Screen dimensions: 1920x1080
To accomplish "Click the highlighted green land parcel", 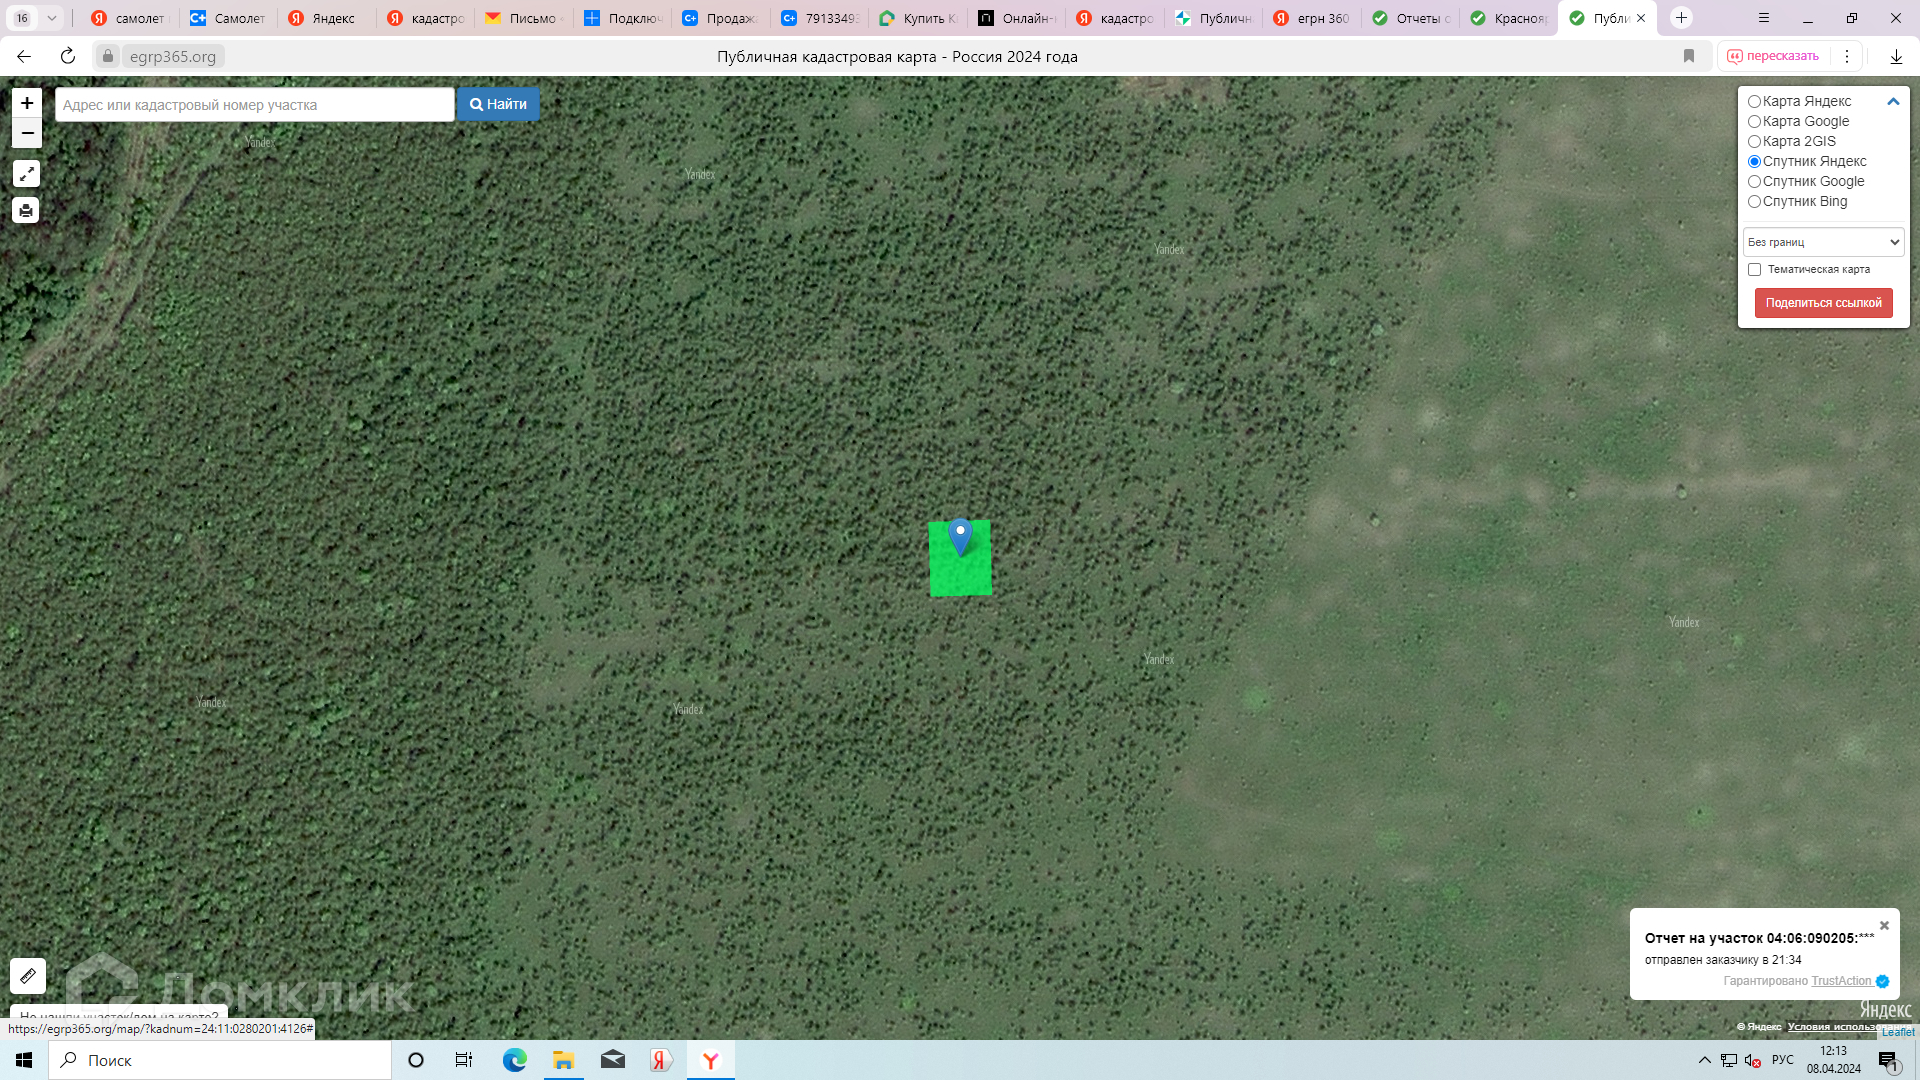I will (x=960, y=575).
